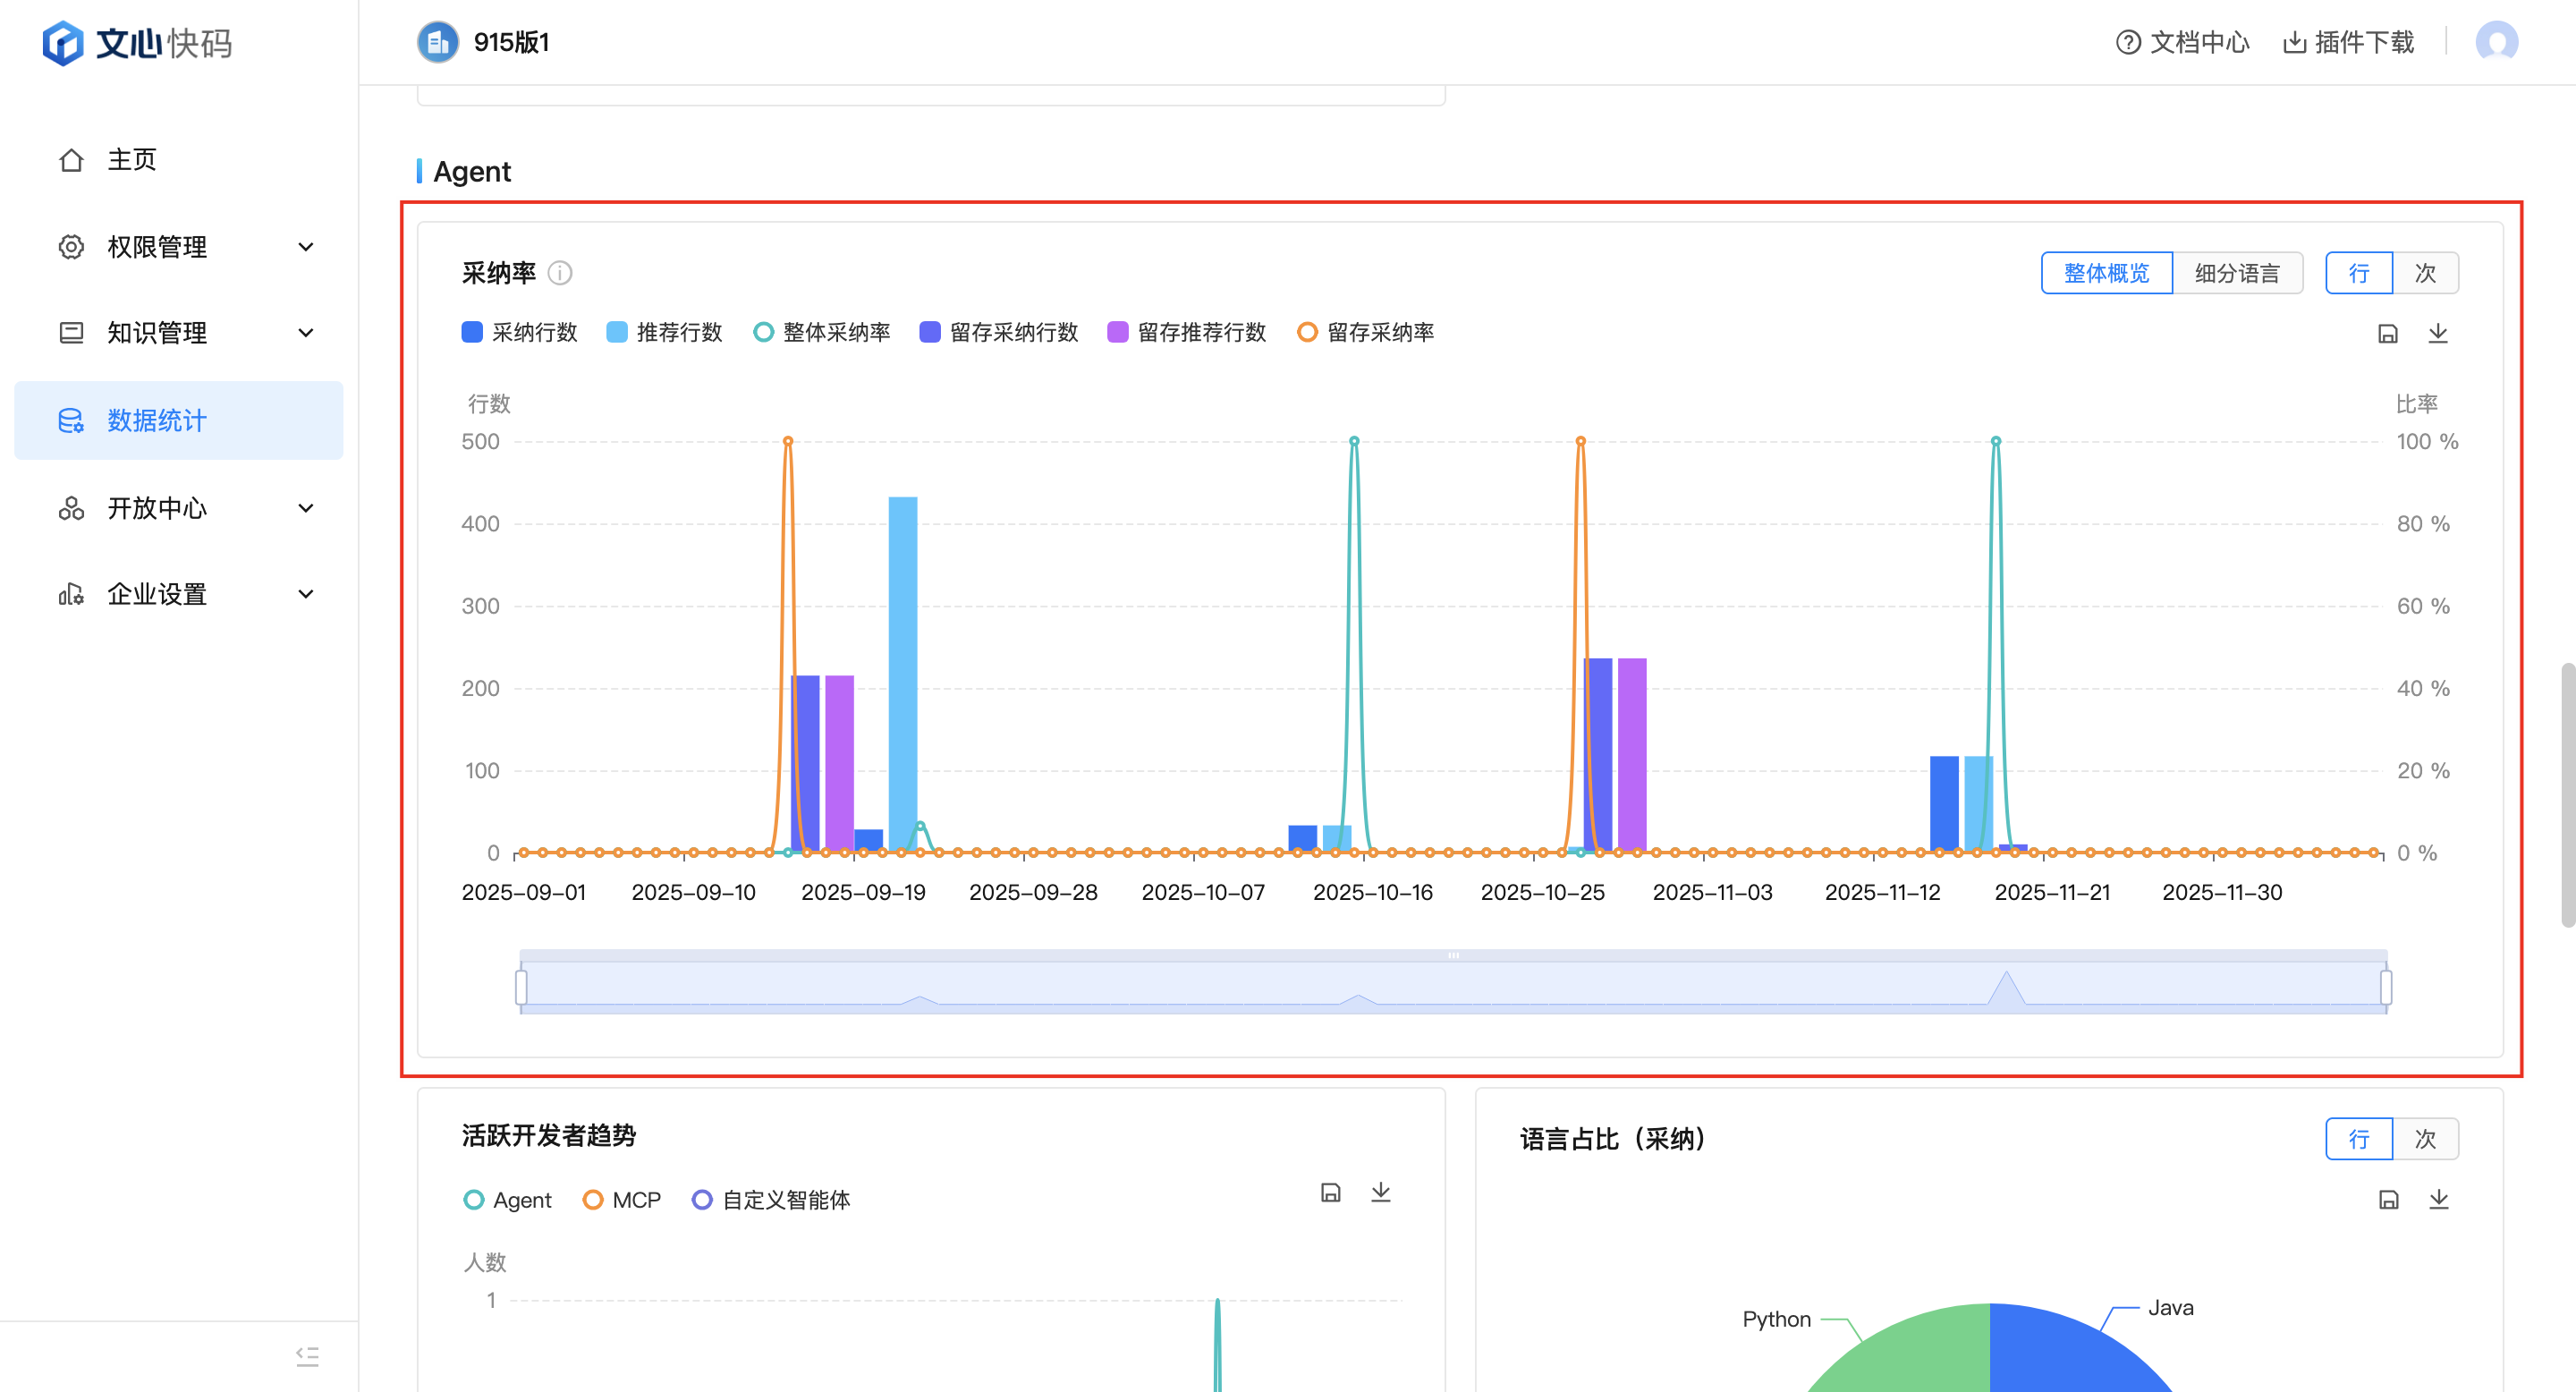Click the left handle of chart zoom slider
Image resolution: width=2576 pixels, height=1392 pixels.
pos(521,987)
